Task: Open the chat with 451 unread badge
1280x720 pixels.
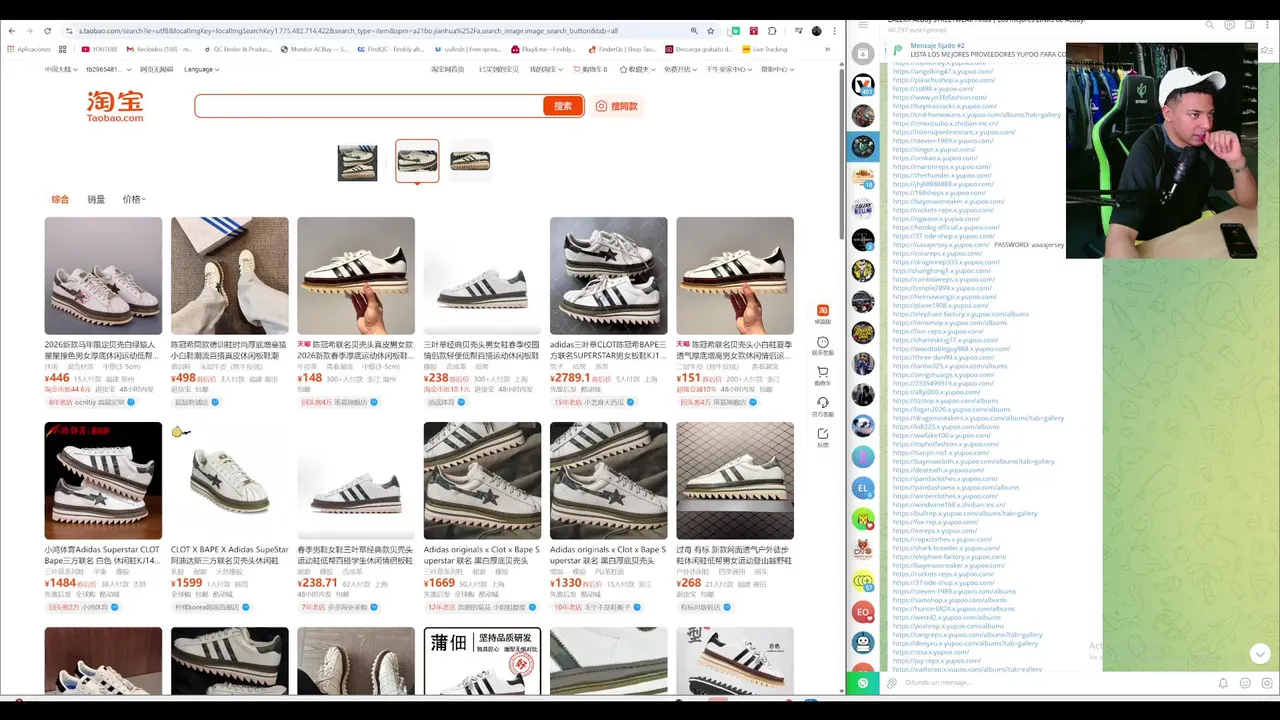Action: tap(863, 86)
